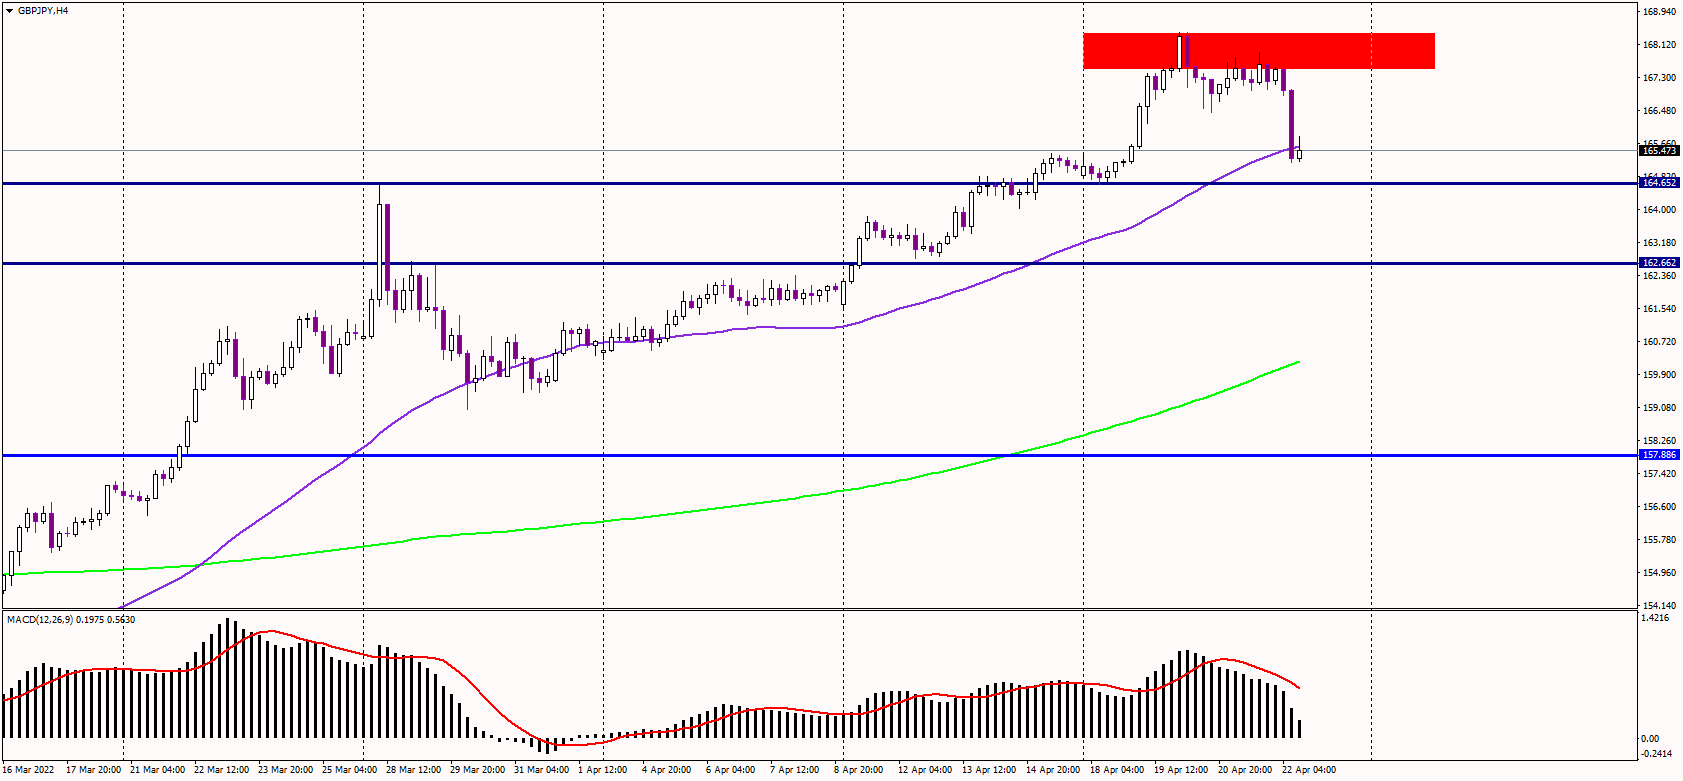This screenshot has width=1683, height=781.
Task: Click the -0.2414 MACD scale value
Action: tap(1657, 754)
